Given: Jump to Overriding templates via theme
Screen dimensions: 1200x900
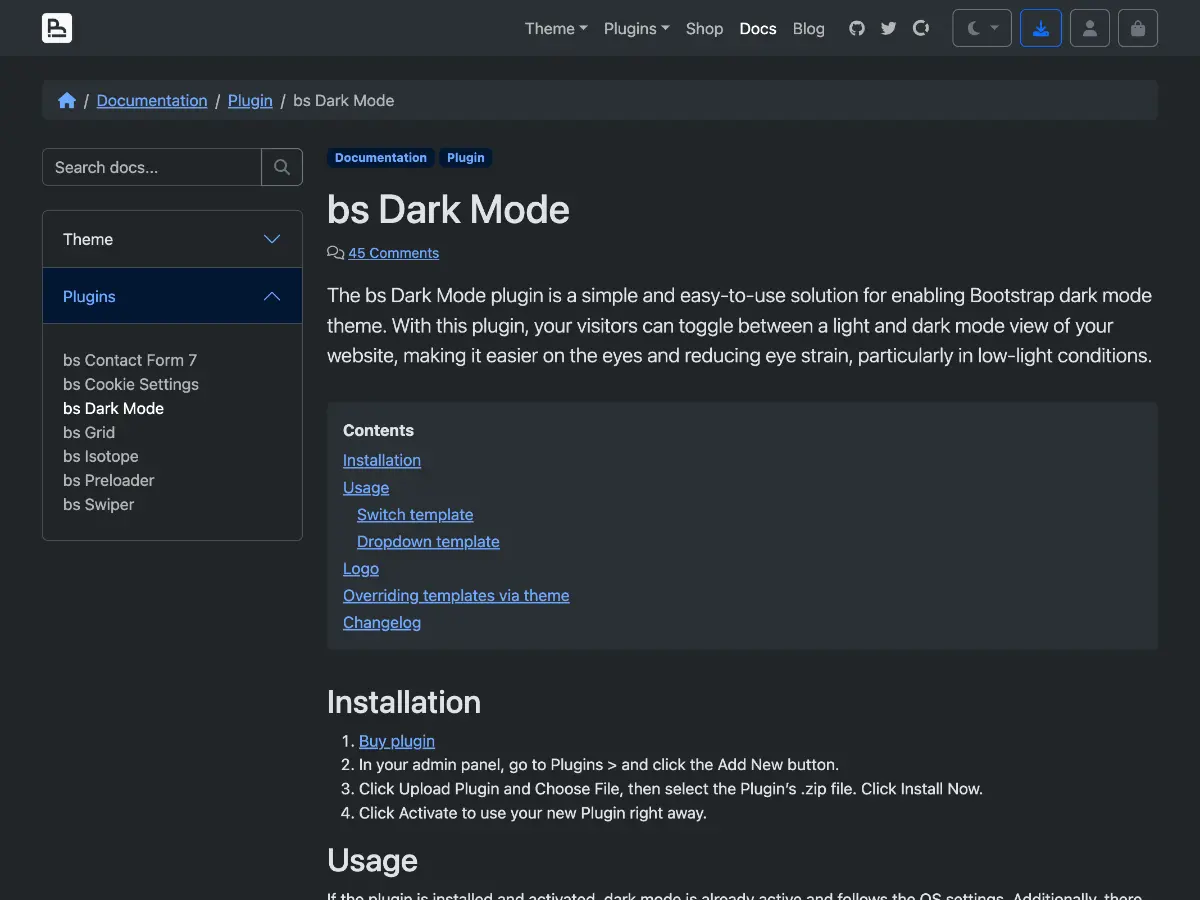Looking at the screenshot, I should [456, 595].
